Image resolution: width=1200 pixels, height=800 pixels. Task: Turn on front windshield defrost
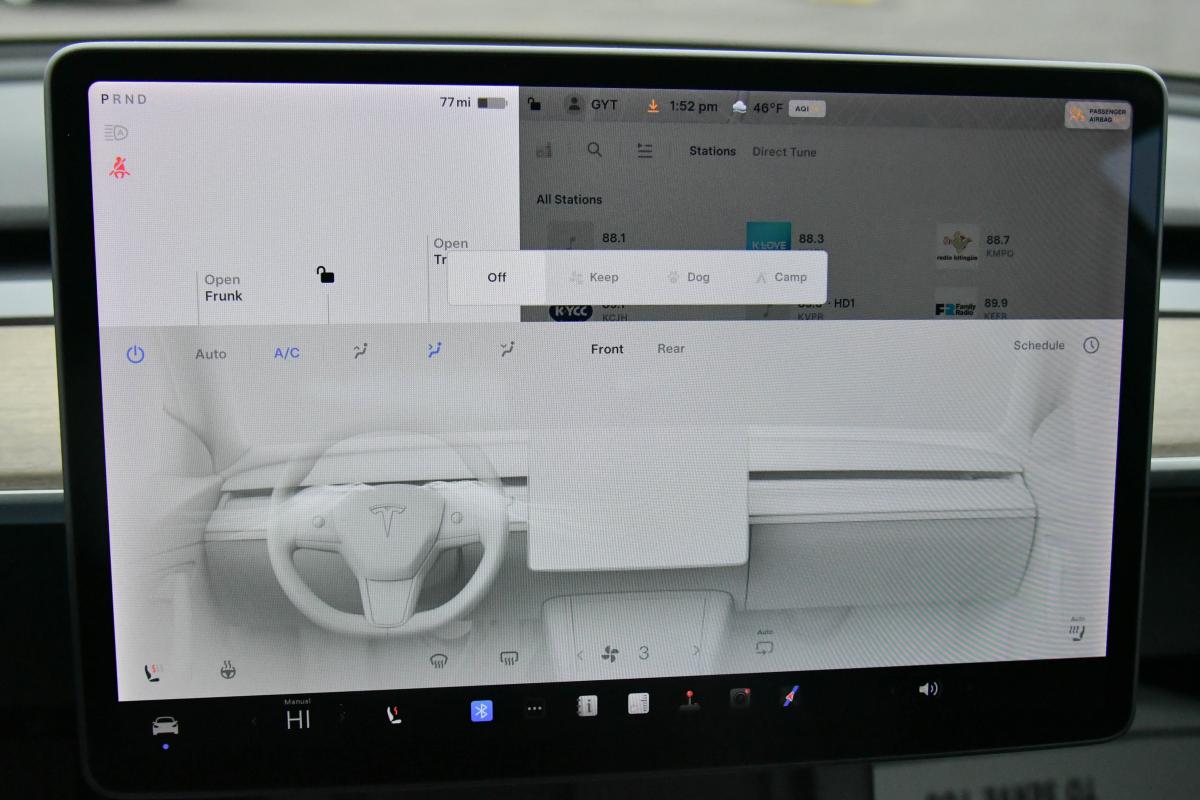438,659
